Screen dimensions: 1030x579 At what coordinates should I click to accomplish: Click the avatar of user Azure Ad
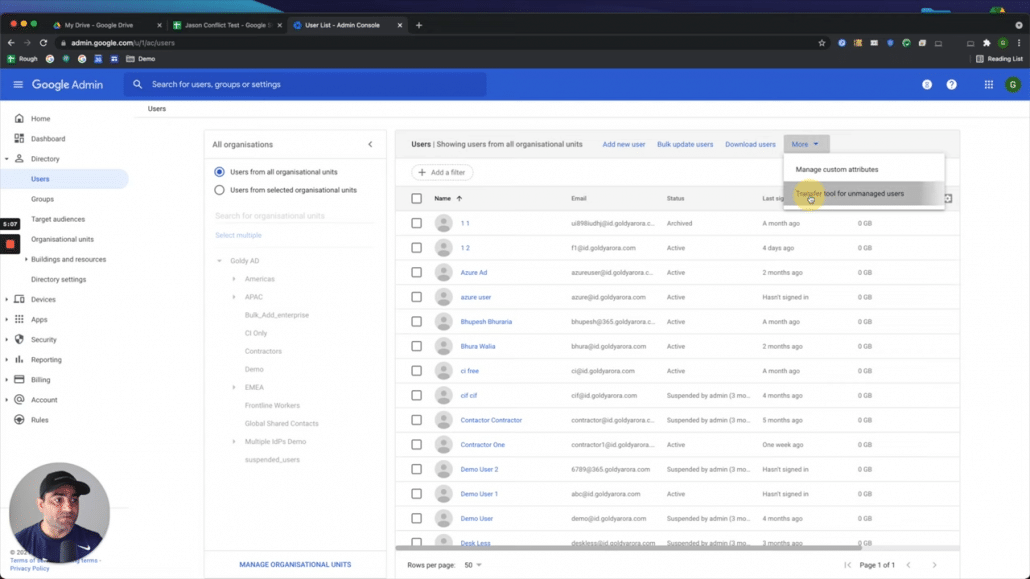[x=443, y=272]
